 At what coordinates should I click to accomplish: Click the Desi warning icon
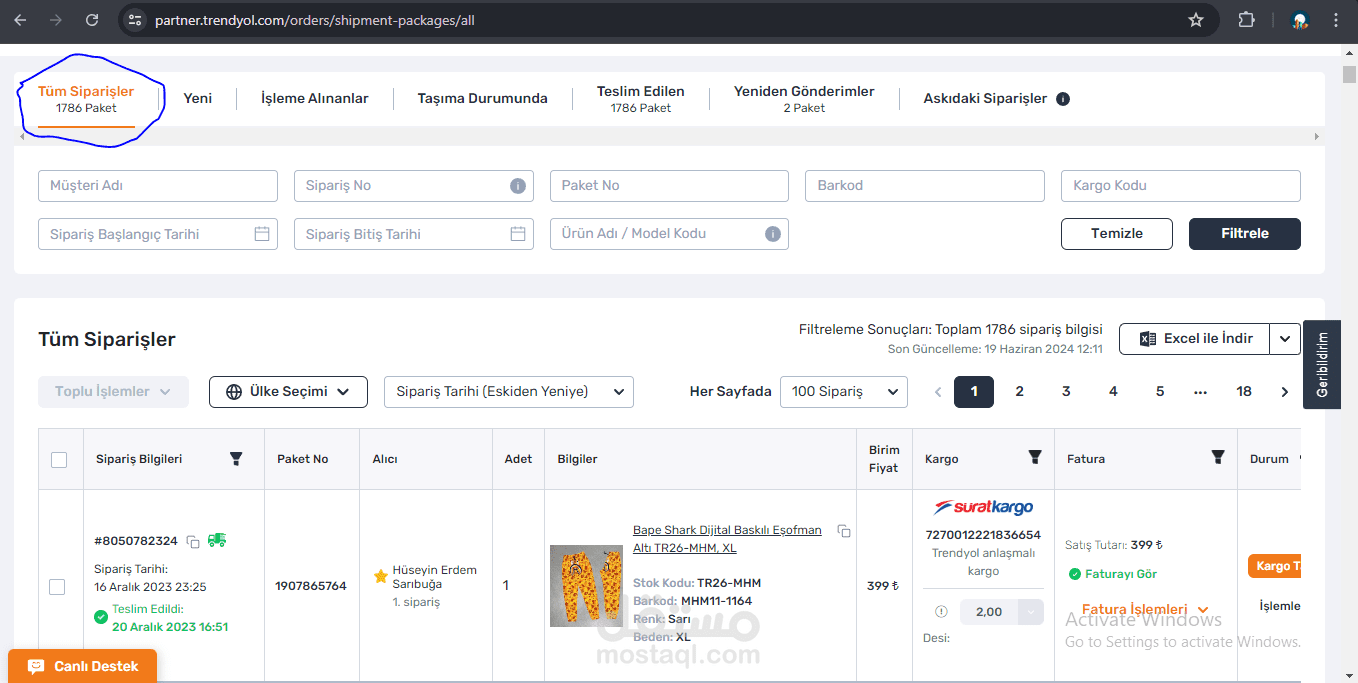[941, 612]
